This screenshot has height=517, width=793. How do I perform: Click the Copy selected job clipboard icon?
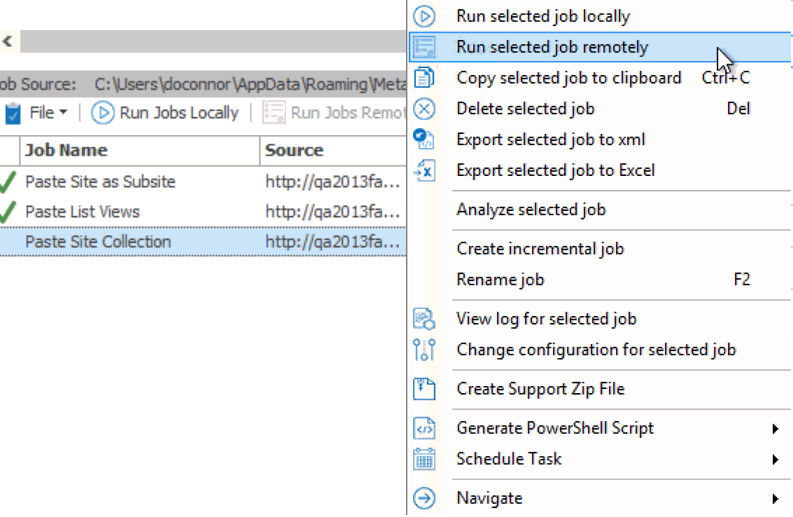pyautogui.click(x=424, y=78)
